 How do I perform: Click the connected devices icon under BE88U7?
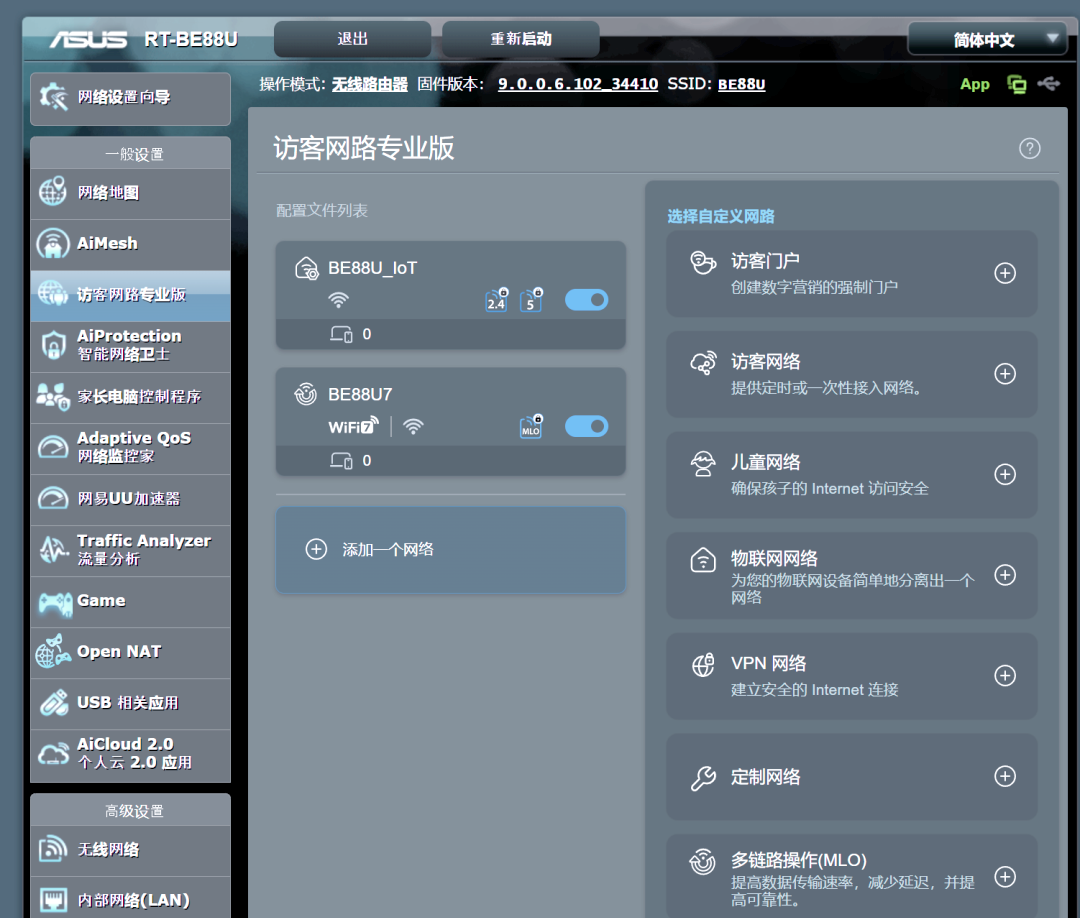[341, 461]
